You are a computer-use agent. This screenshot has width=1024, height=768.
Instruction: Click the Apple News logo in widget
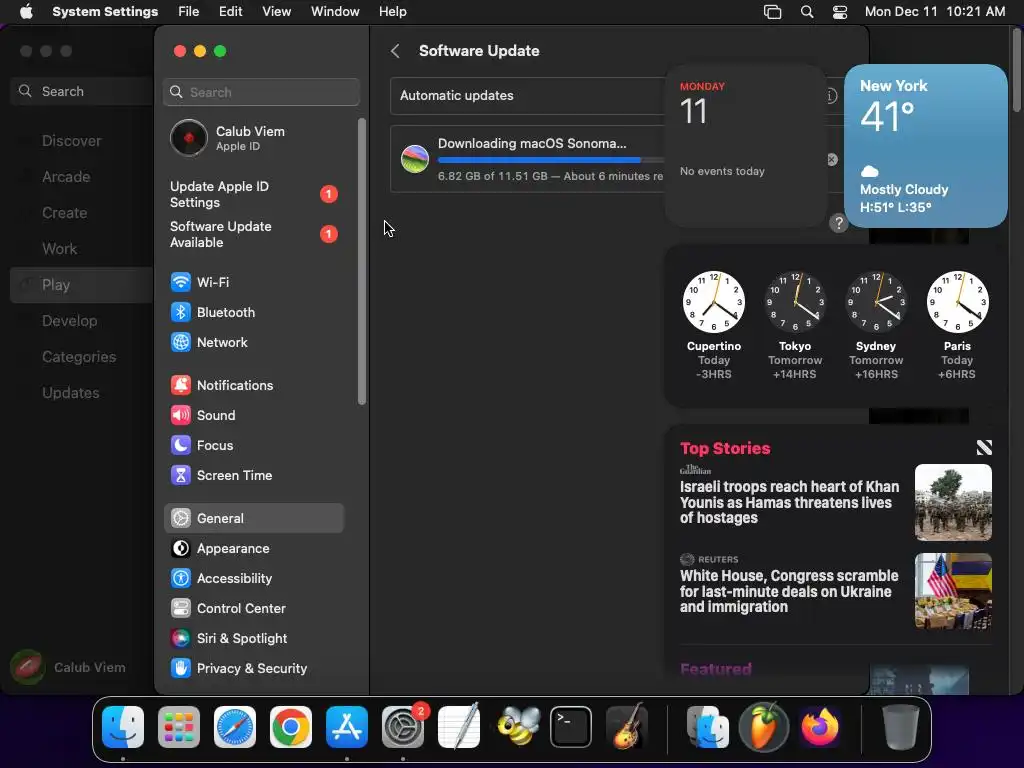click(x=984, y=447)
